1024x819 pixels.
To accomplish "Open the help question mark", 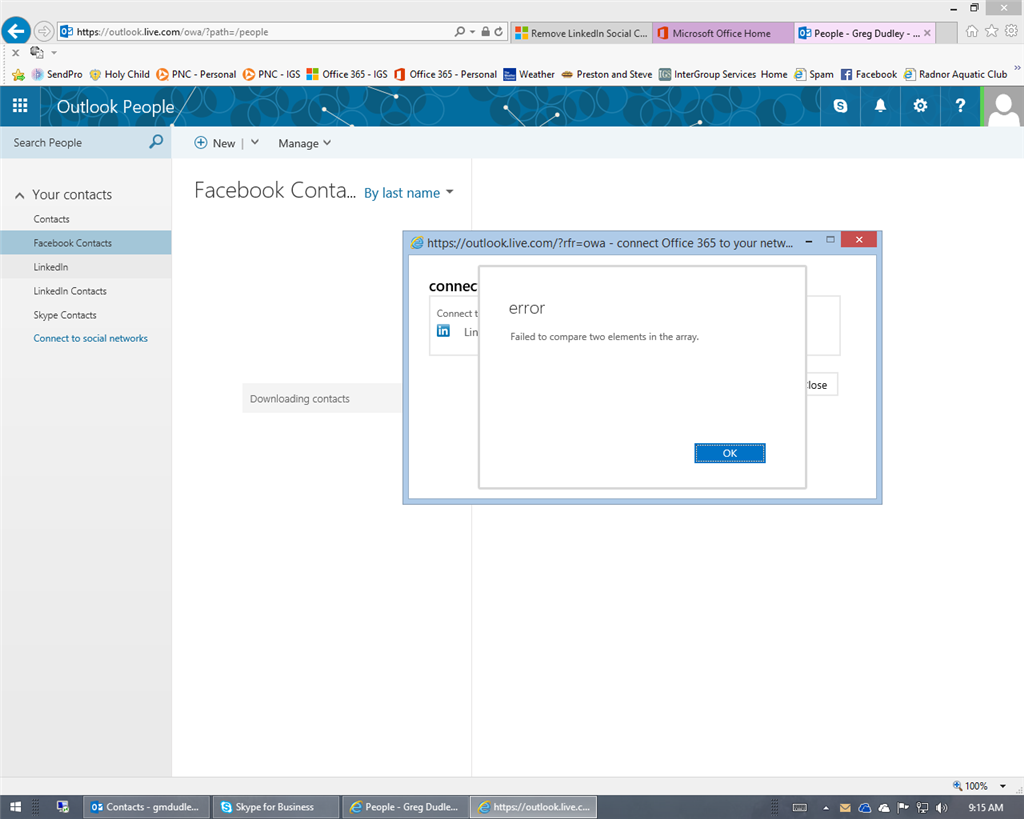I will tap(960, 106).
